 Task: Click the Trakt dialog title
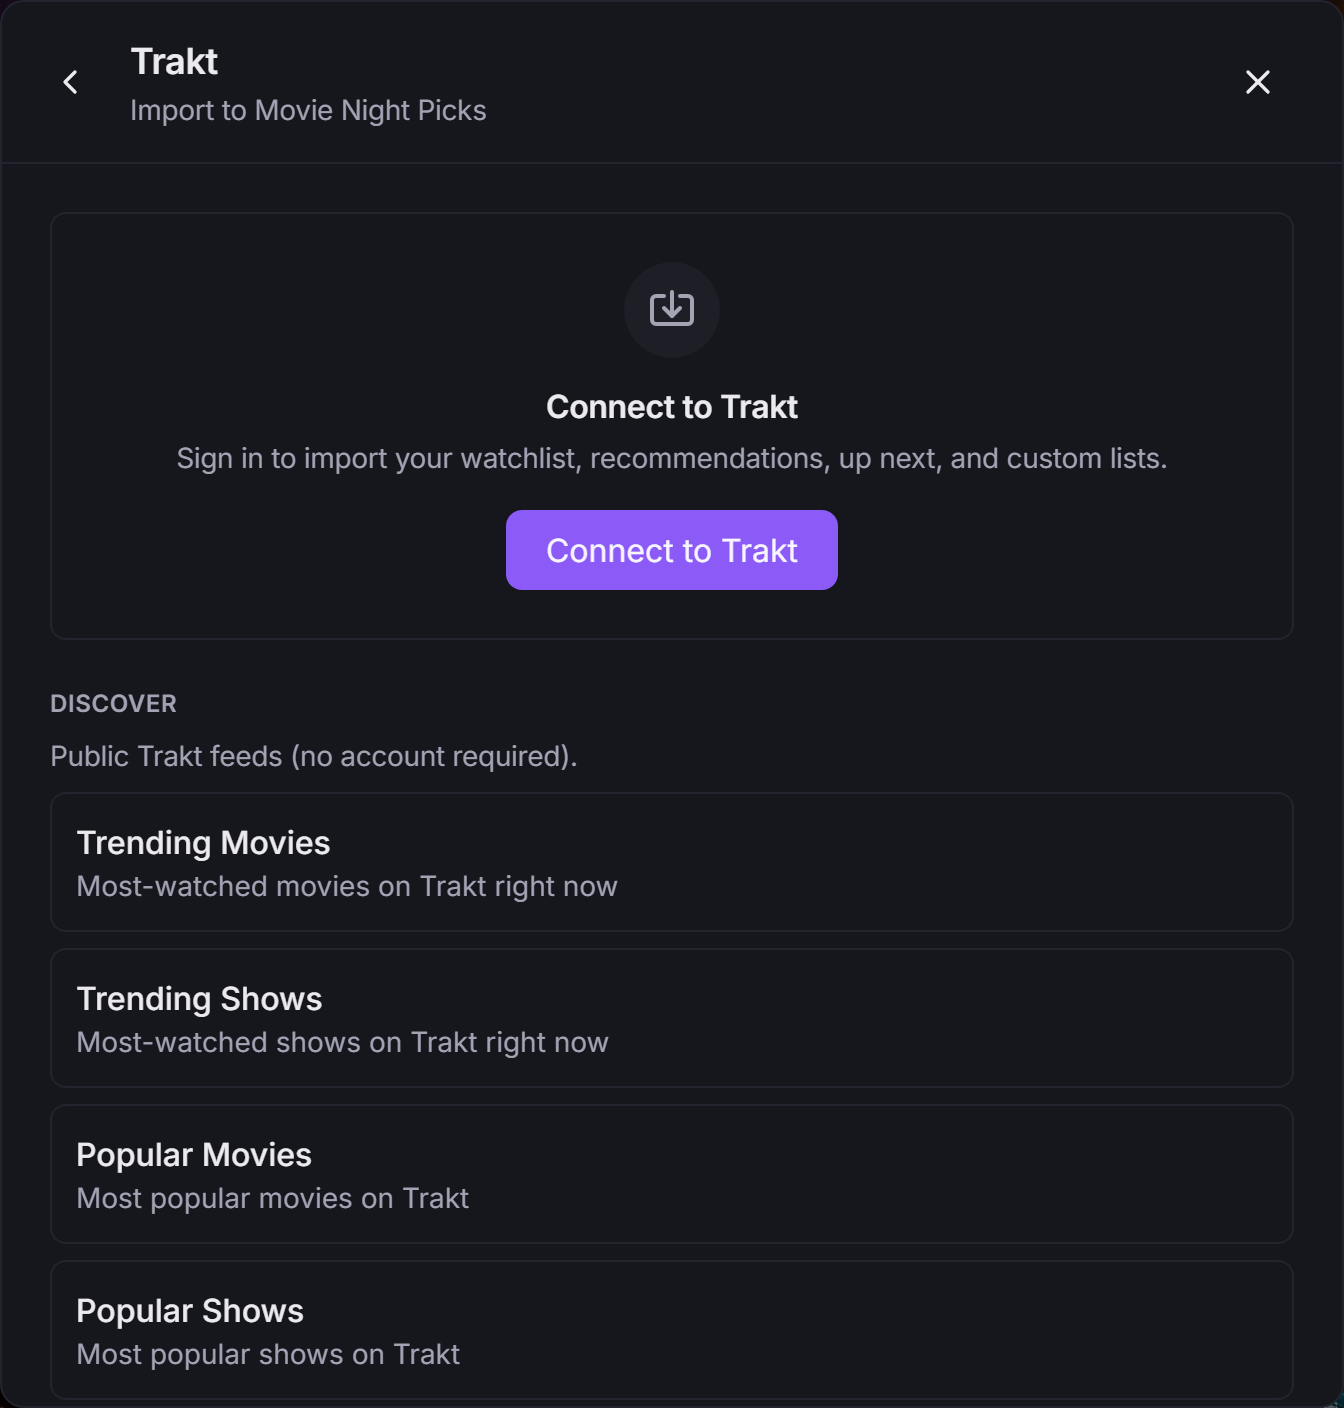coord(174,62)
